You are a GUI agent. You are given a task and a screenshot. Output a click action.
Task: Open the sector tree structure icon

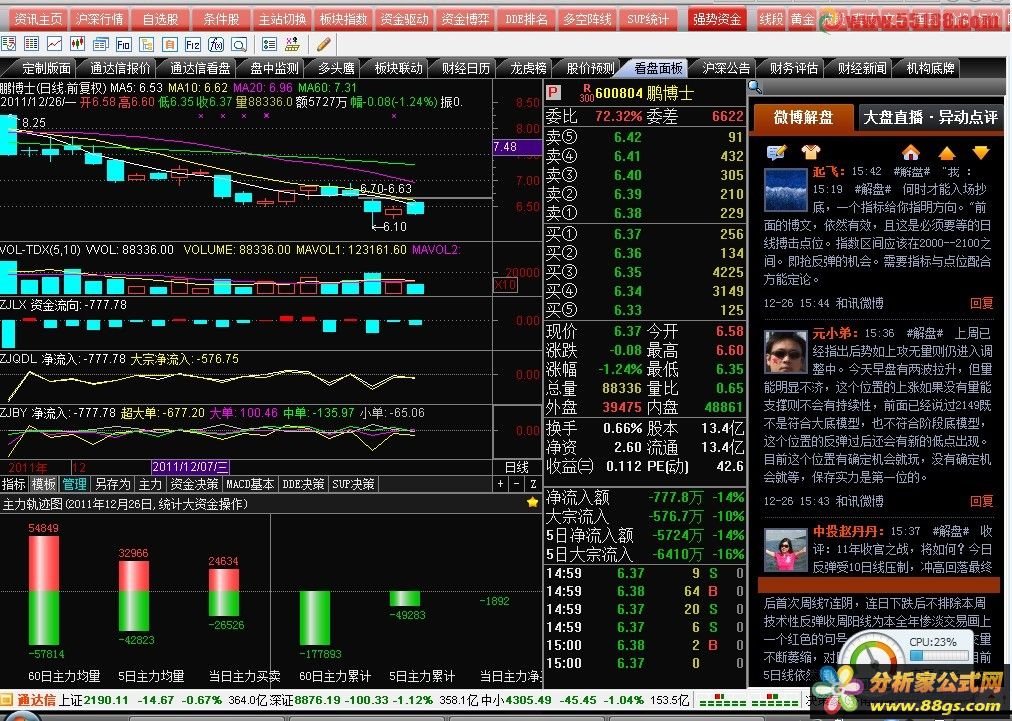point(147,44)
